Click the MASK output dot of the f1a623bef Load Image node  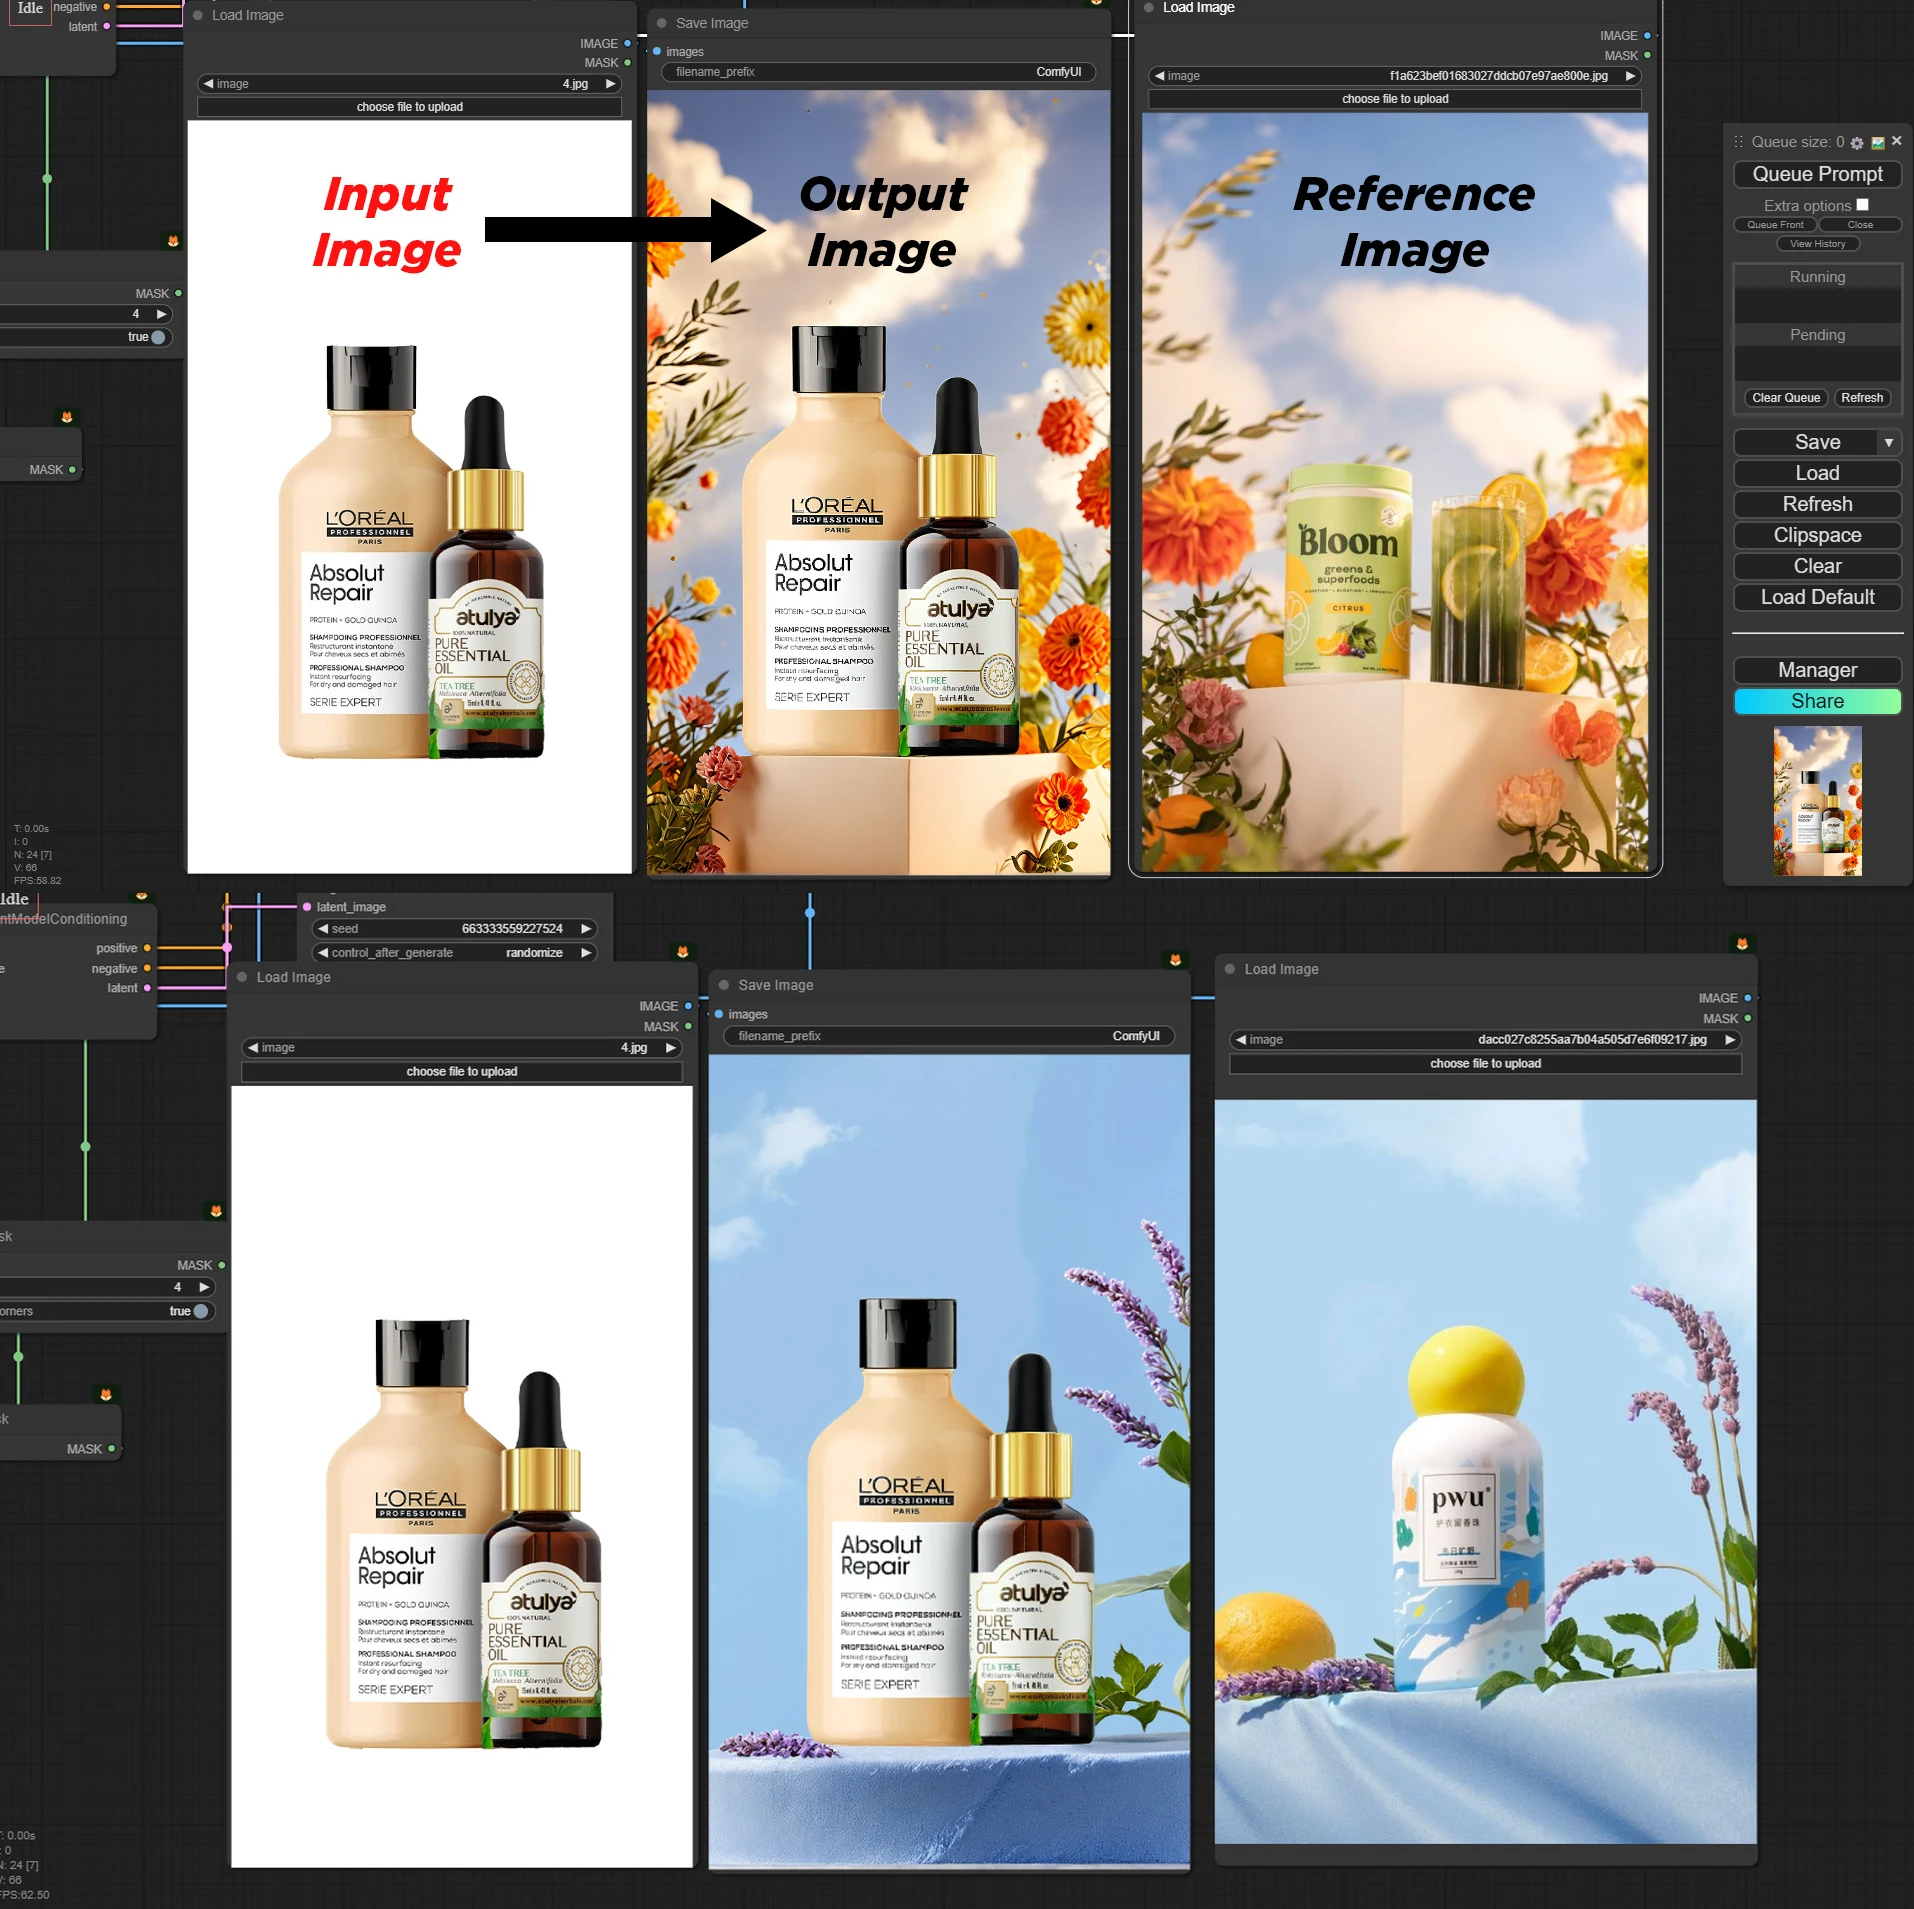point(1647,55)
